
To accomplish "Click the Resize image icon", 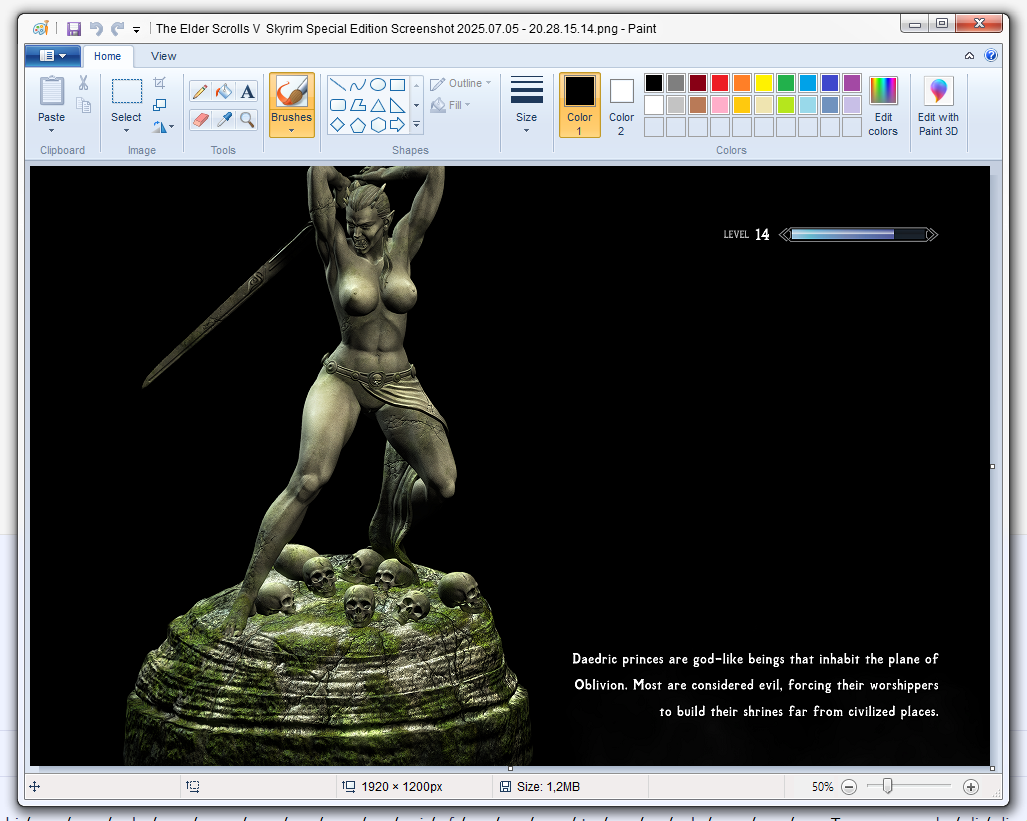I will pyautogui.click(x=160, y=105).
